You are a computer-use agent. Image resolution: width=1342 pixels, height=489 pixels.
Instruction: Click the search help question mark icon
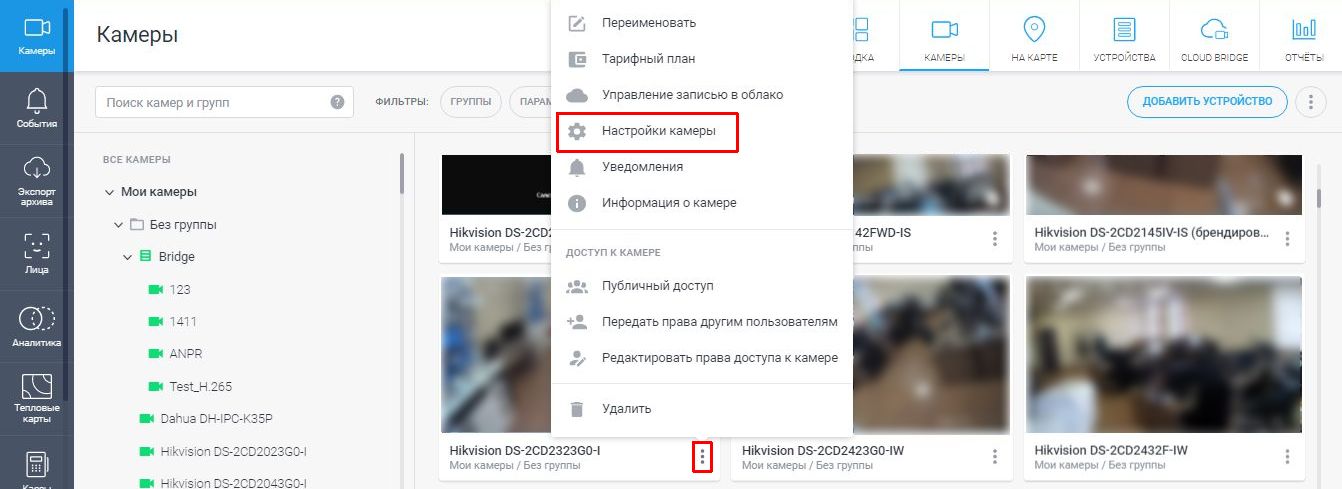337,102
